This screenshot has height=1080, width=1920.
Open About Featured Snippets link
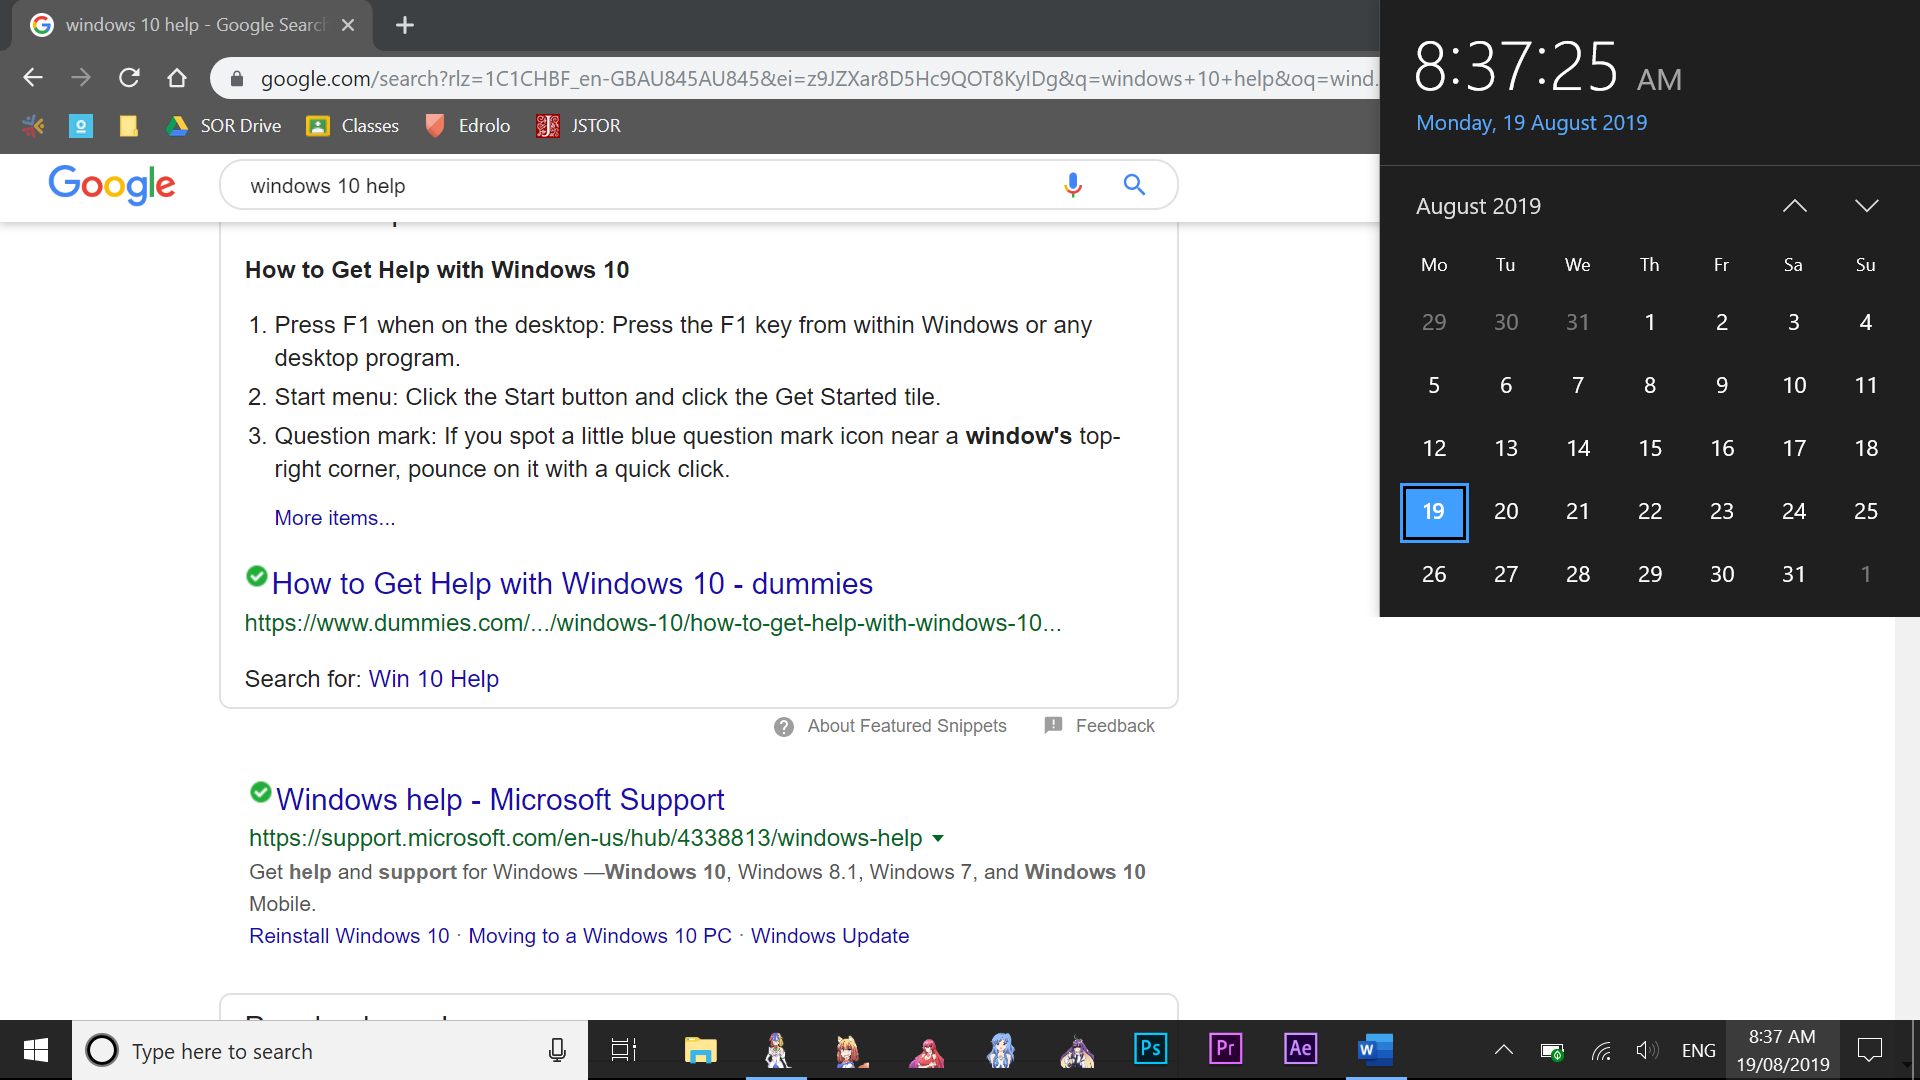pyautogui.click(x=907, y=726)
